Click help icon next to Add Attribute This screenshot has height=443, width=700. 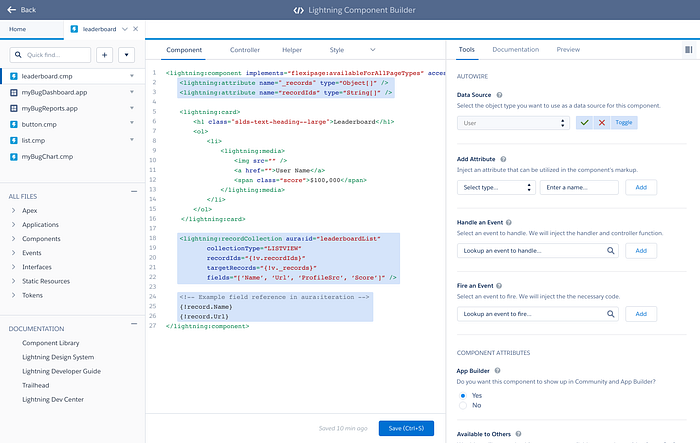click(503, 159)
